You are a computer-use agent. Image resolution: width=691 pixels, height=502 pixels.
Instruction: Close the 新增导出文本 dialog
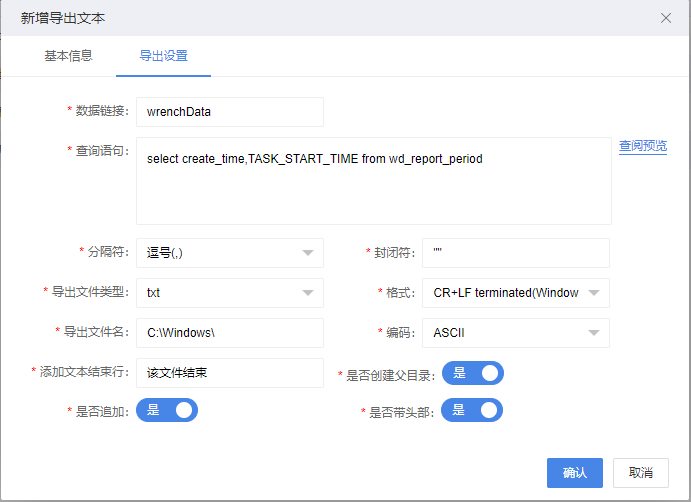pyautogui.click(x=666, y=18)
